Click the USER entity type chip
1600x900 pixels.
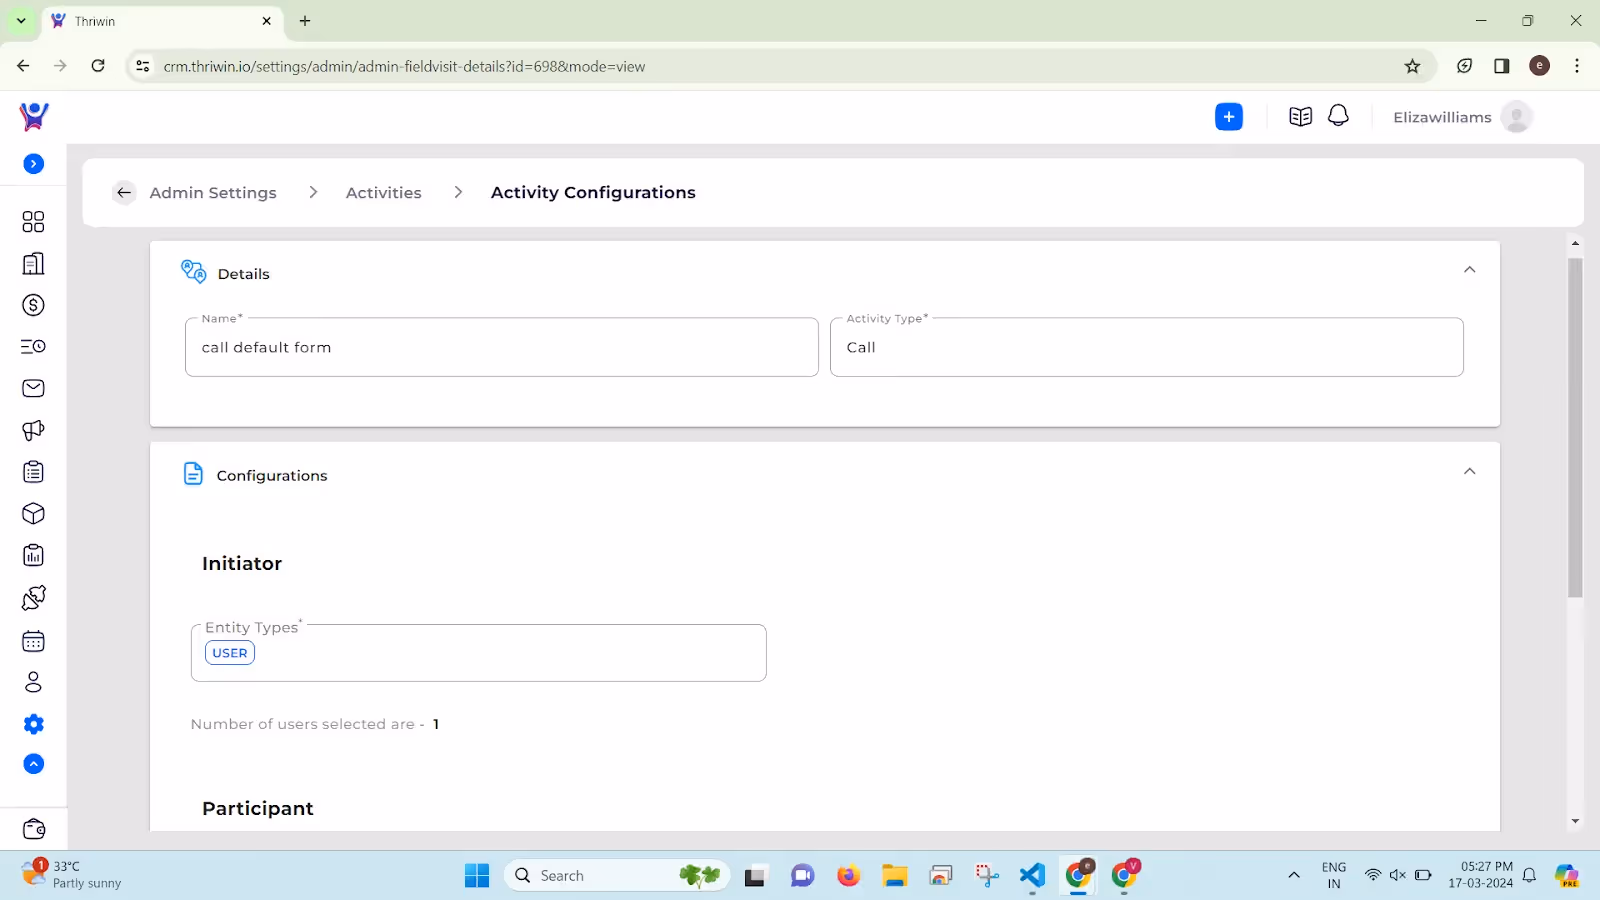(230, 653)
